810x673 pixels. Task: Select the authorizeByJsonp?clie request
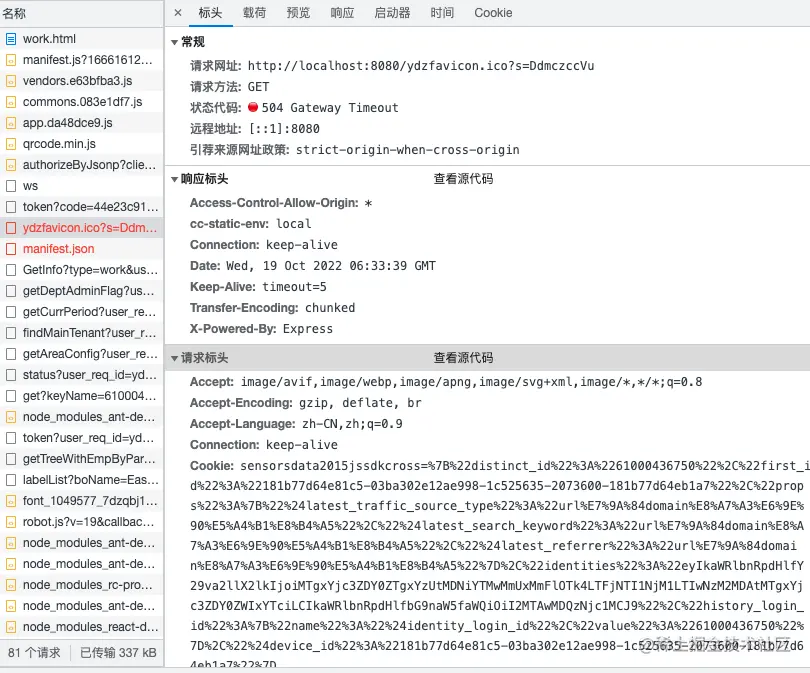point(82,165)
